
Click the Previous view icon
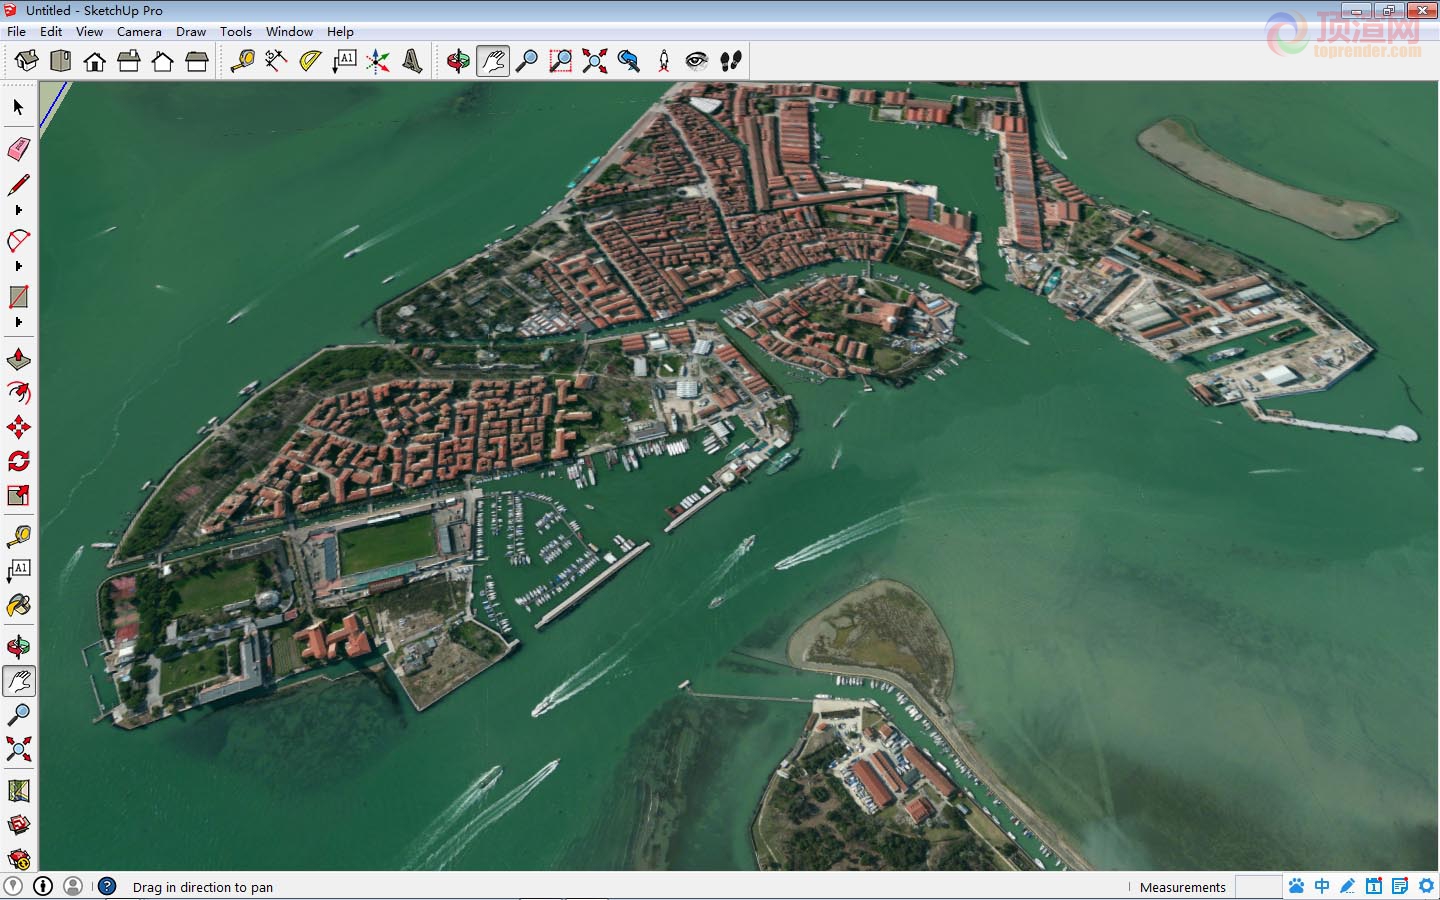click(x=629, y=61)
